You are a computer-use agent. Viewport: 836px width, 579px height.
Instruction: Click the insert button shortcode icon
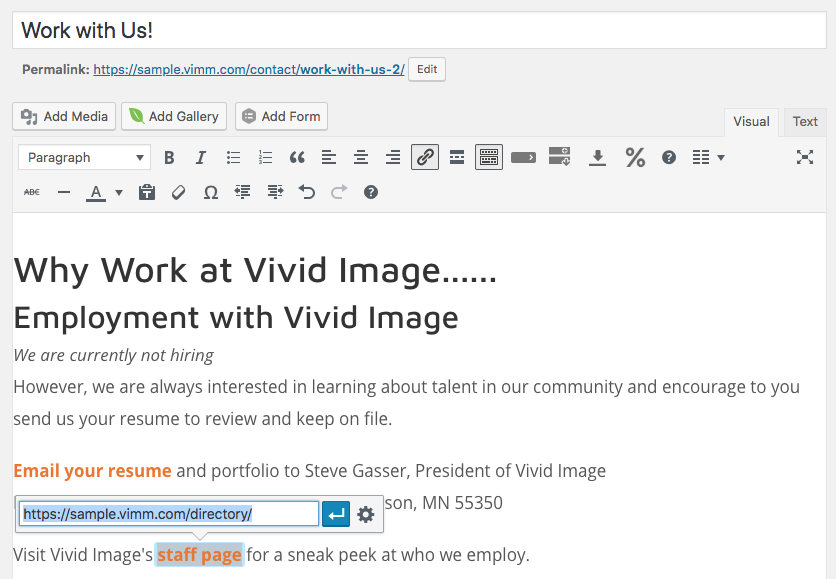click(523, 157)
